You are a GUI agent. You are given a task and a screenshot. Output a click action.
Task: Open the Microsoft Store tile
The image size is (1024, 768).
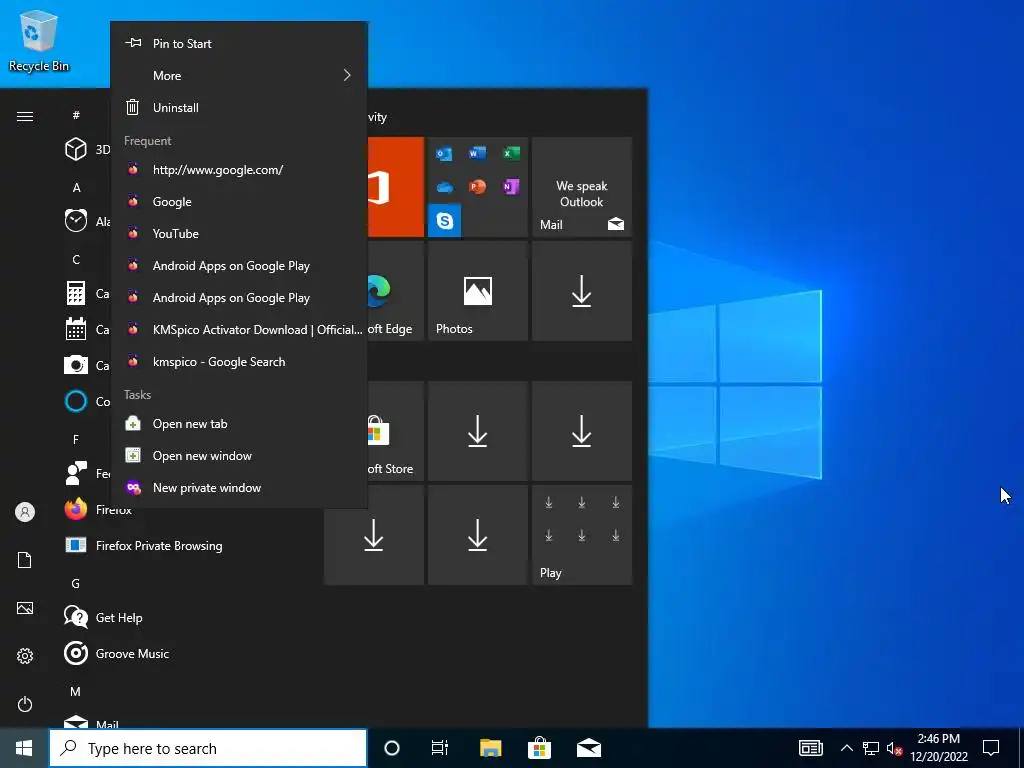click(396, 431)
